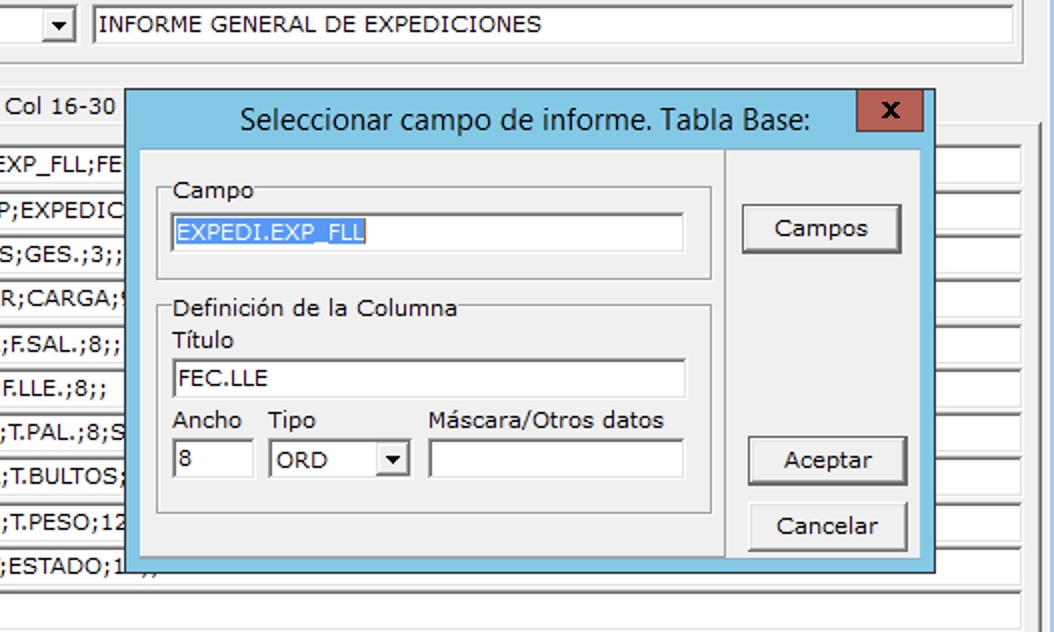Click the Campos button

[x=821, y=229]
